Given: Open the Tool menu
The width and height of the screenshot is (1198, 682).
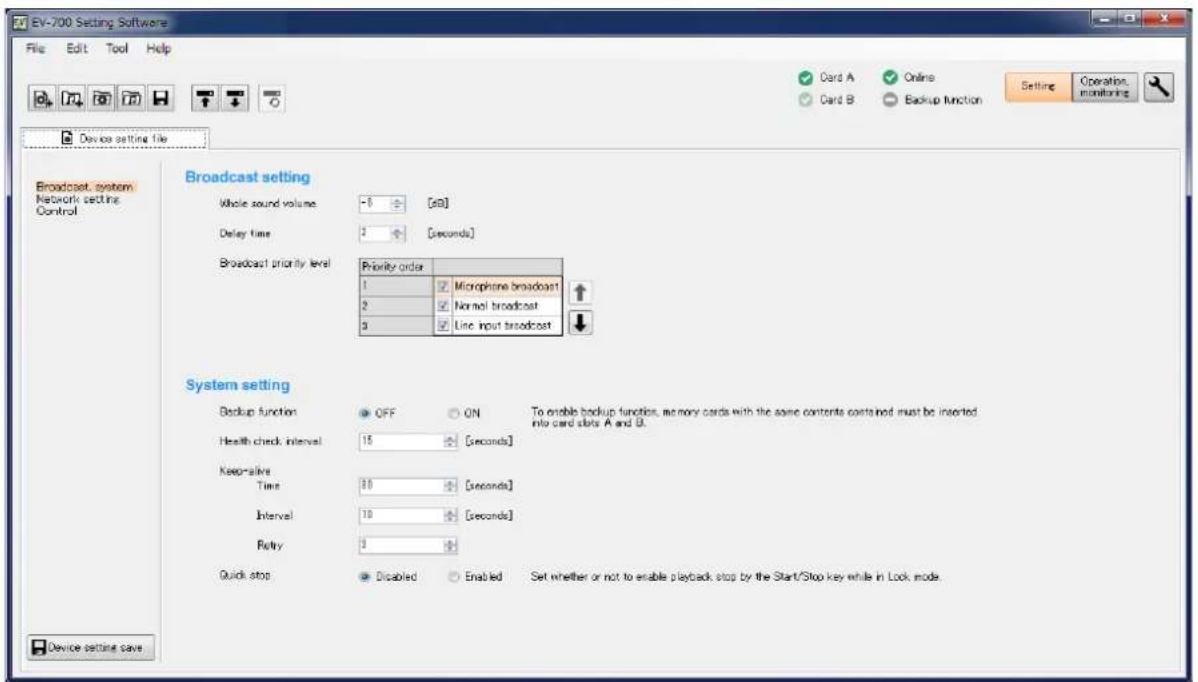Looking at the screenshot, I should [x=116, y=48].
